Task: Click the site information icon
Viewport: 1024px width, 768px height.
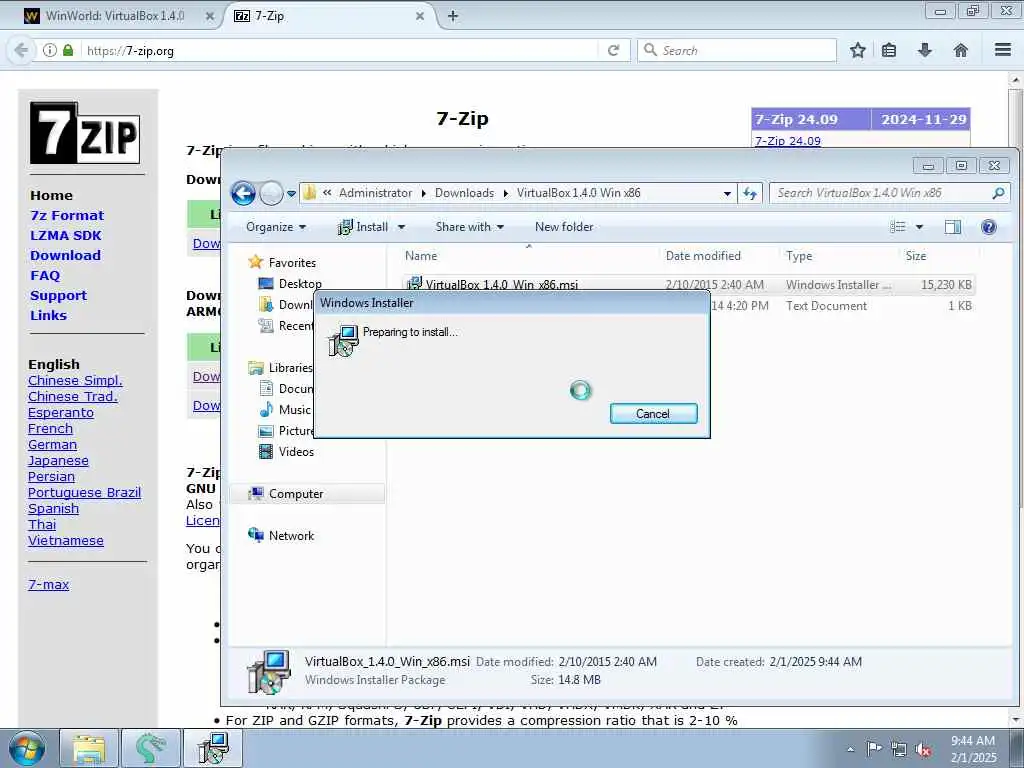Action: [50, 50]
